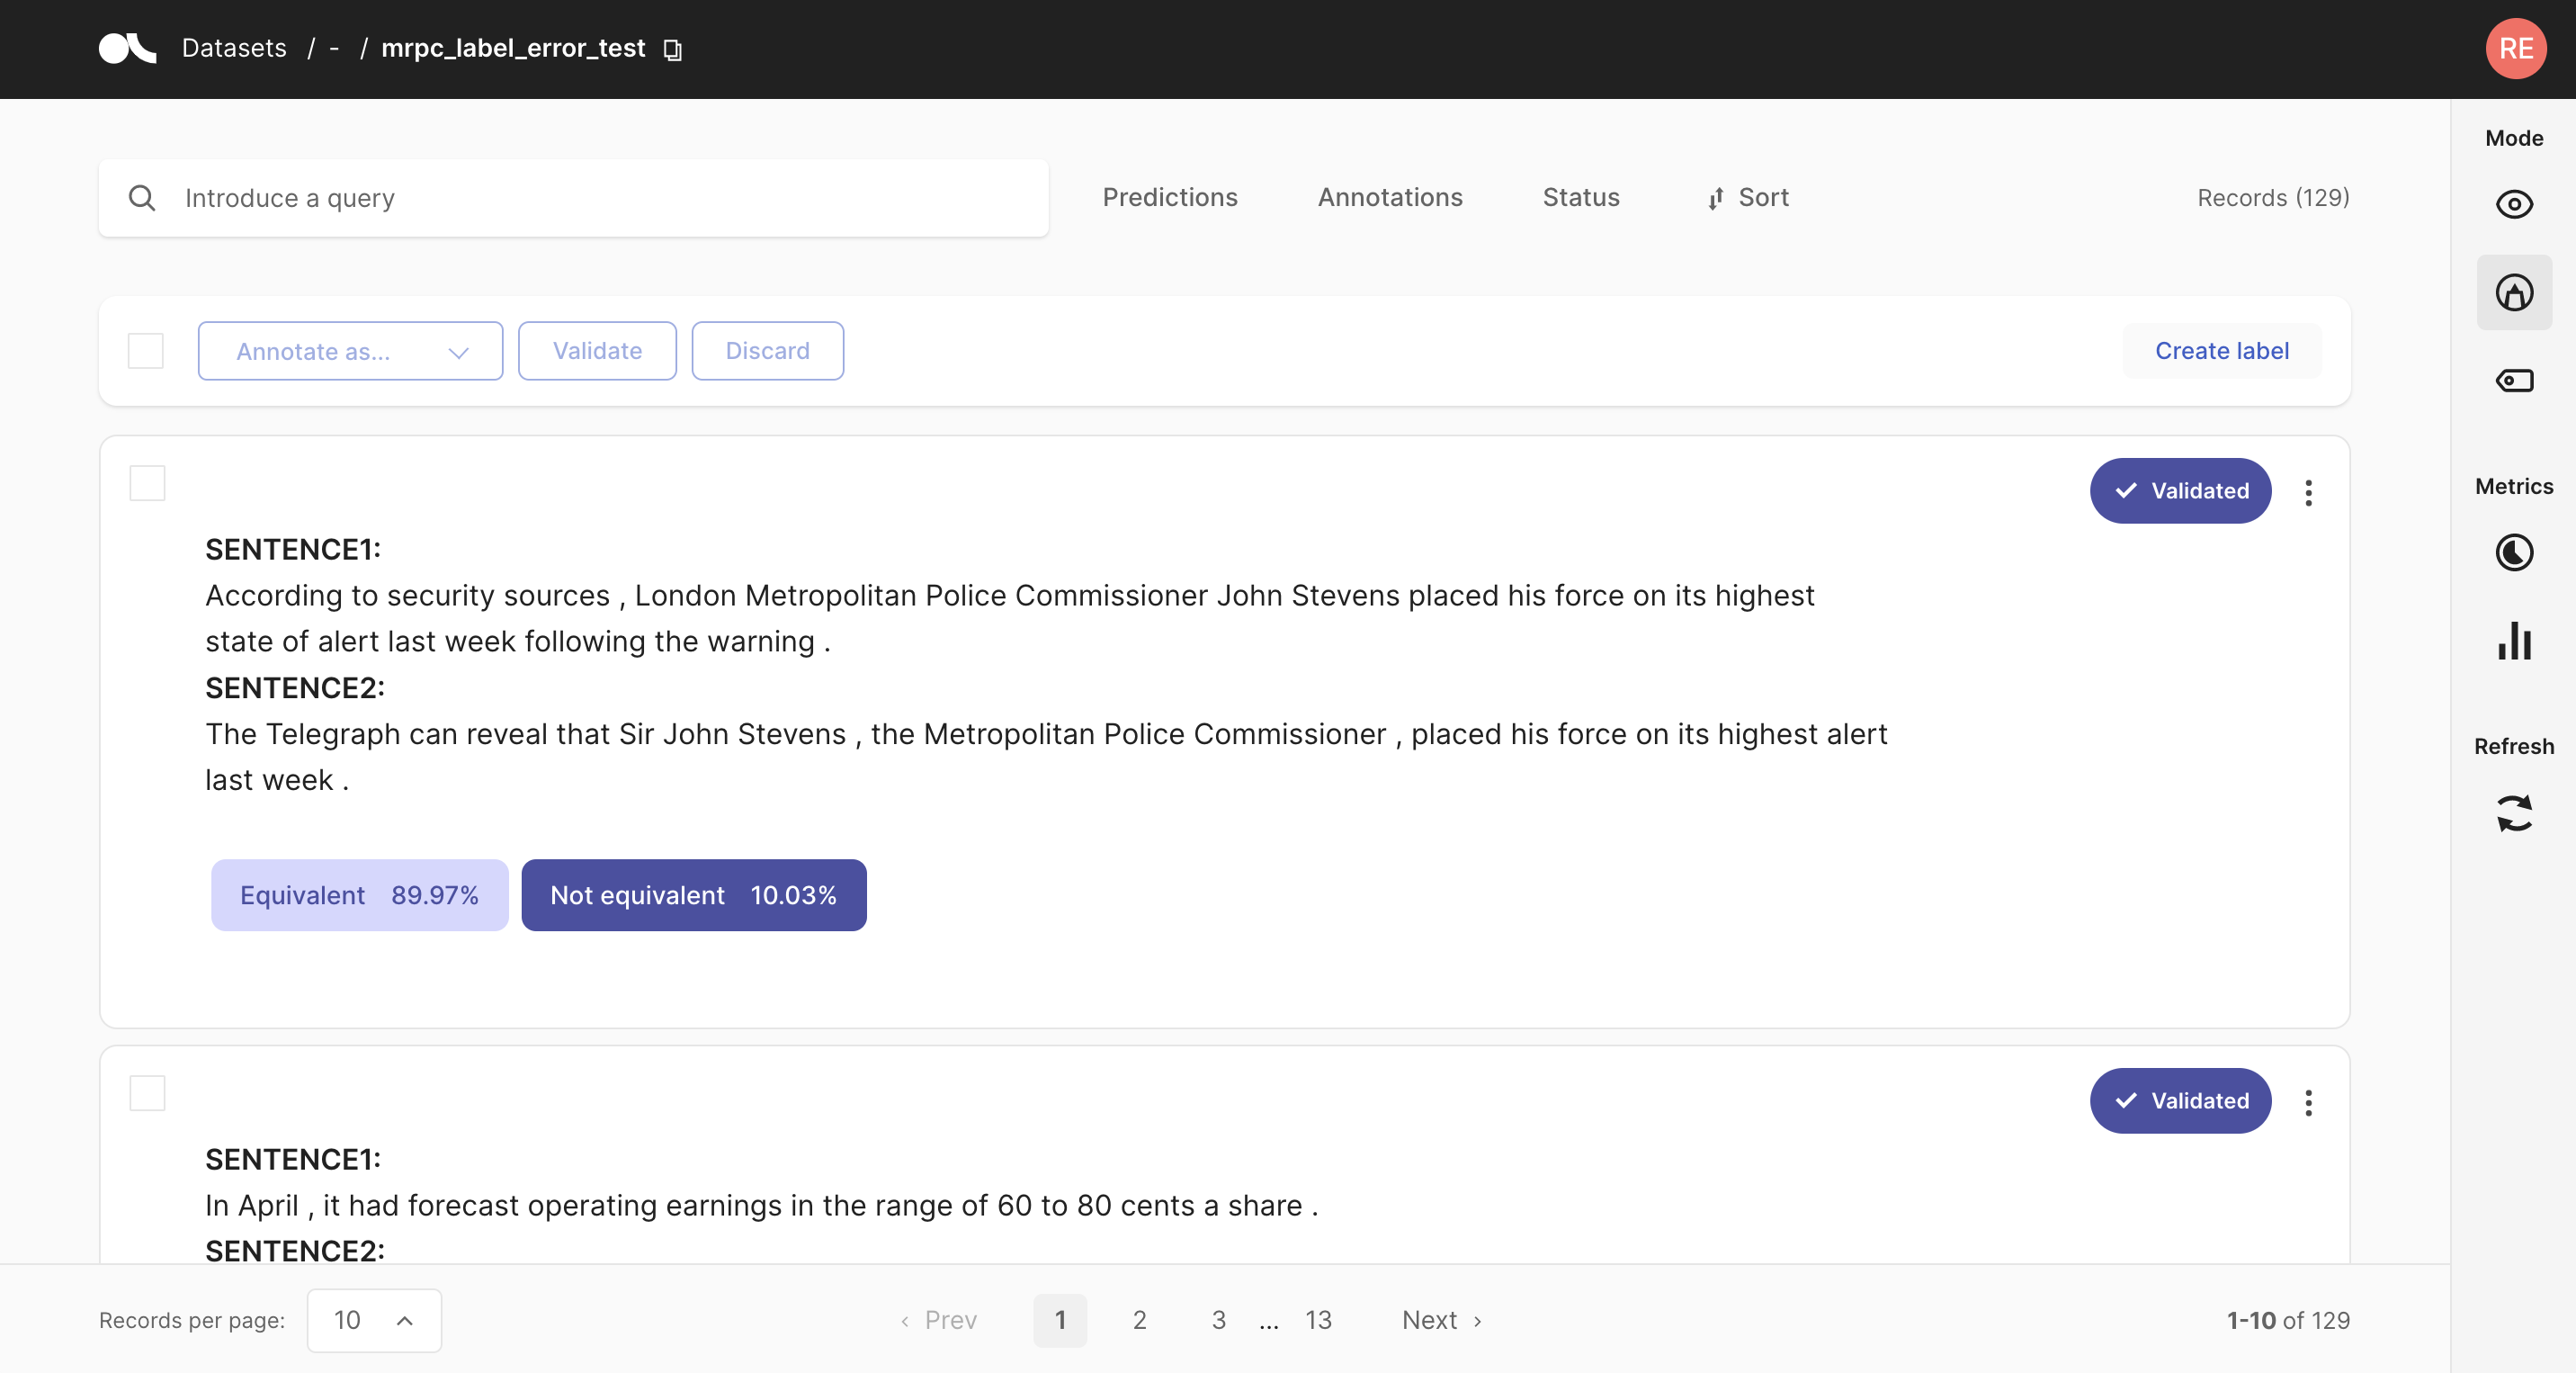2576x1373 pixels.
Task: Switch to Explore mode eye icon
Action: coord(2513,205)
